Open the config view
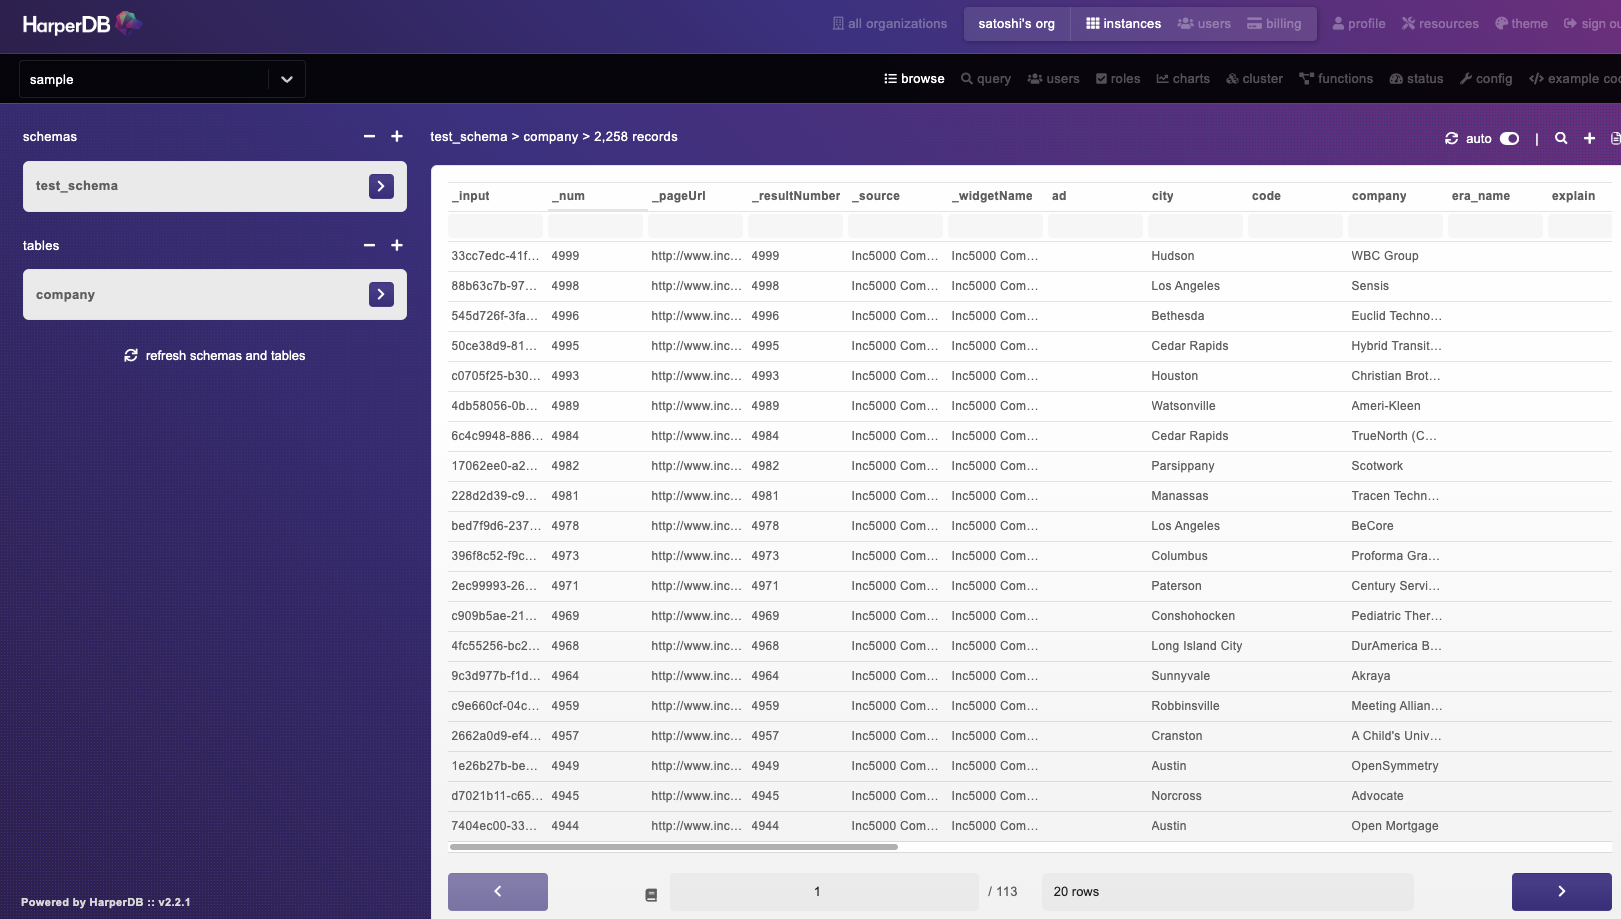This screenshot has height=919, width=1621. tap(1486, 79)
